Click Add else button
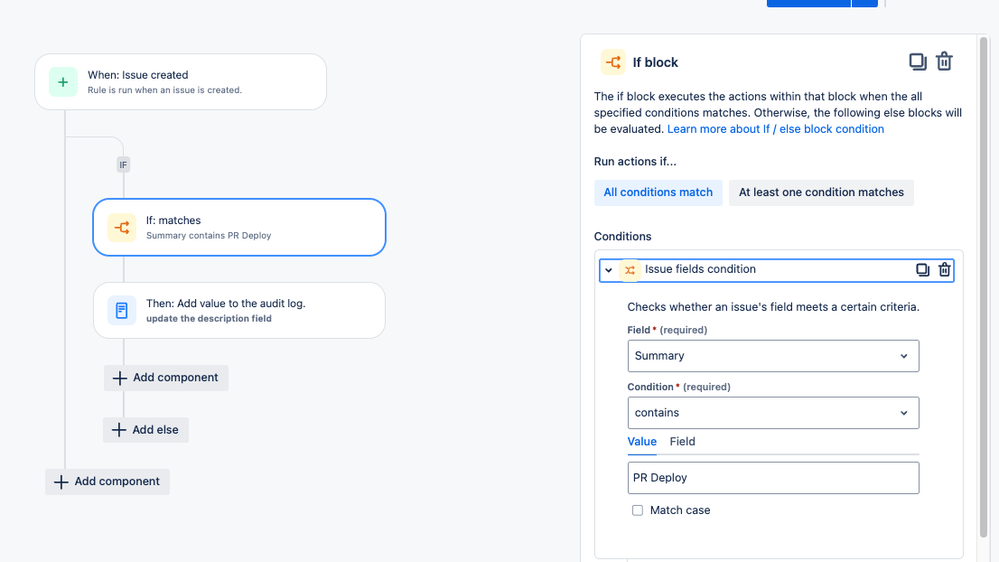This screenshot has height=562, width=999. [x=146, y=430]
